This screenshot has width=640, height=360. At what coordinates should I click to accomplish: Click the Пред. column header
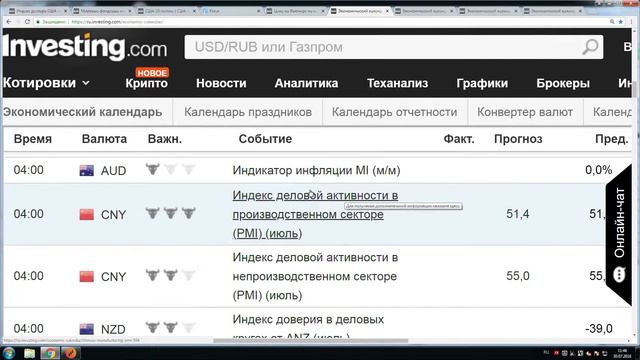(611, 139)
